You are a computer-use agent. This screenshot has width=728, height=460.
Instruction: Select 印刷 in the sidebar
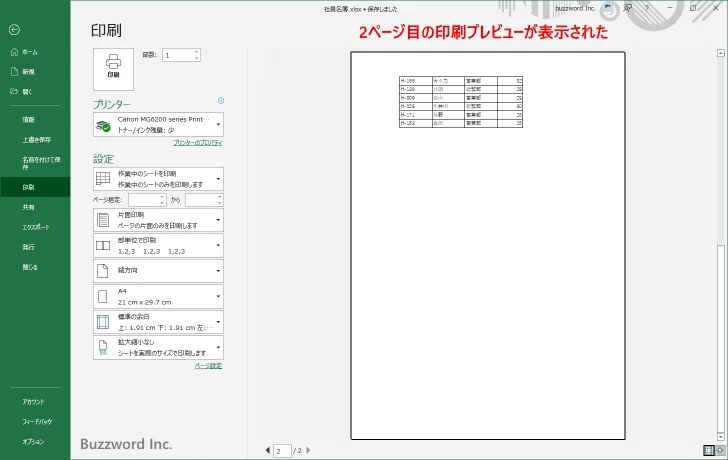point(35,187)
